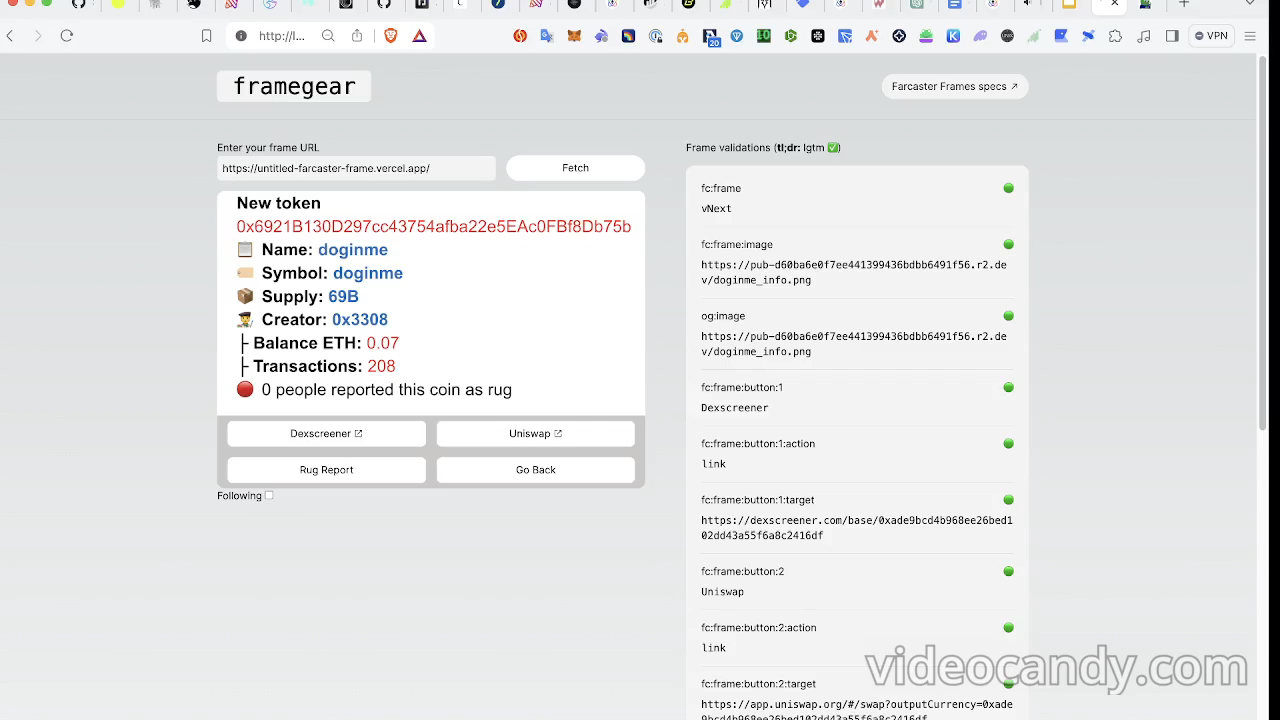Toggle the browser sidebar panel icon

(x=1172, y=36)
